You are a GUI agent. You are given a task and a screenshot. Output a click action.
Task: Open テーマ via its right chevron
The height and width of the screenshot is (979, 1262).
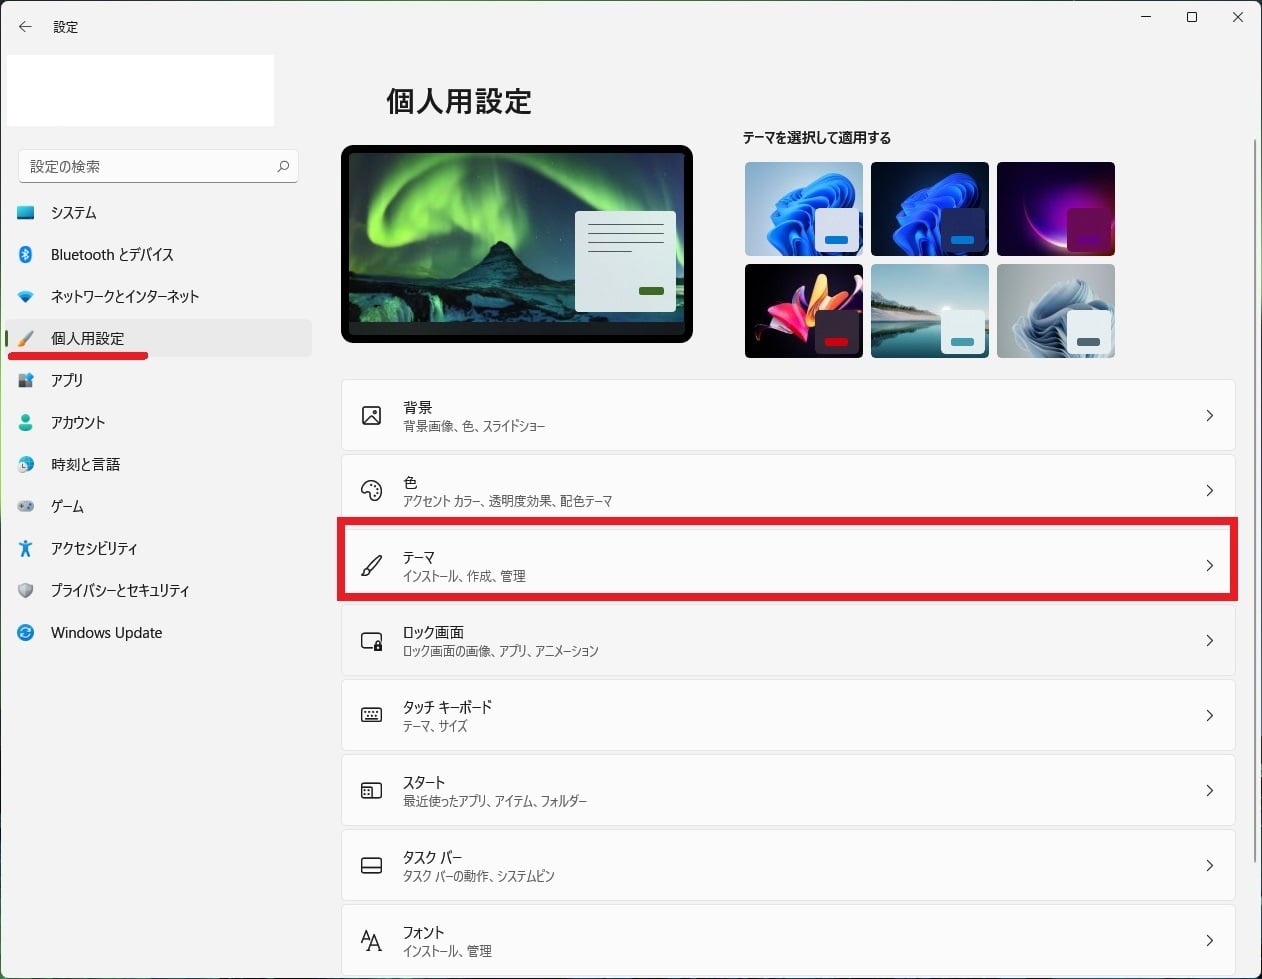click(x=1209, y=566)
